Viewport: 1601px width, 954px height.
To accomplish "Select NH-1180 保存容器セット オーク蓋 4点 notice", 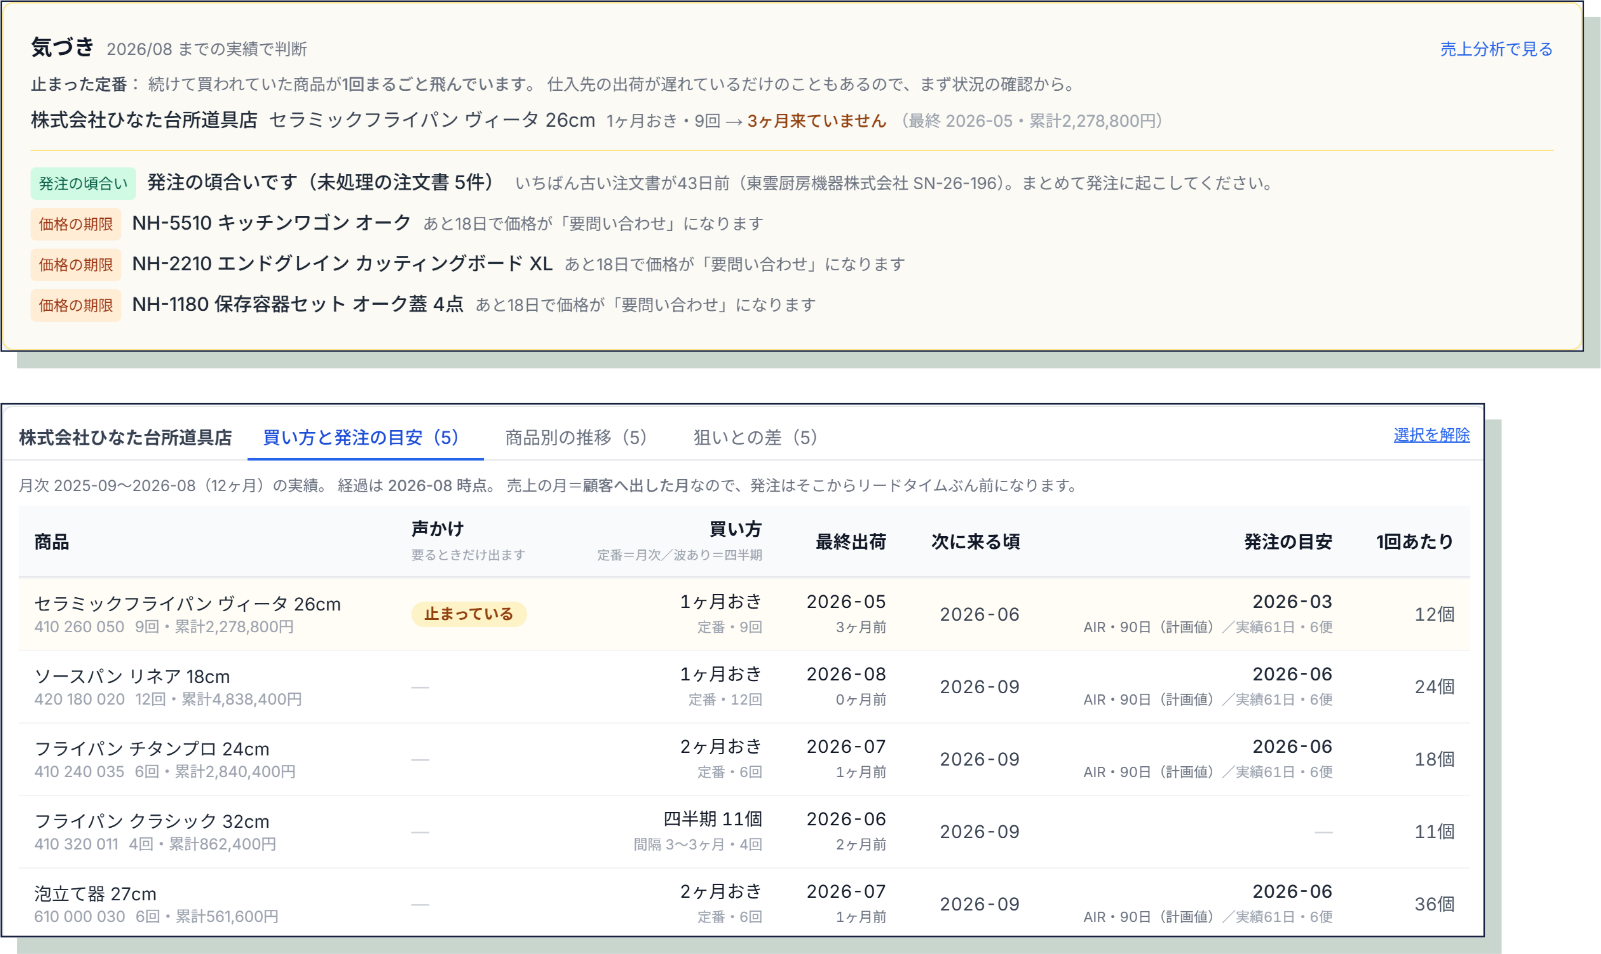I will (x=297, y=304).
